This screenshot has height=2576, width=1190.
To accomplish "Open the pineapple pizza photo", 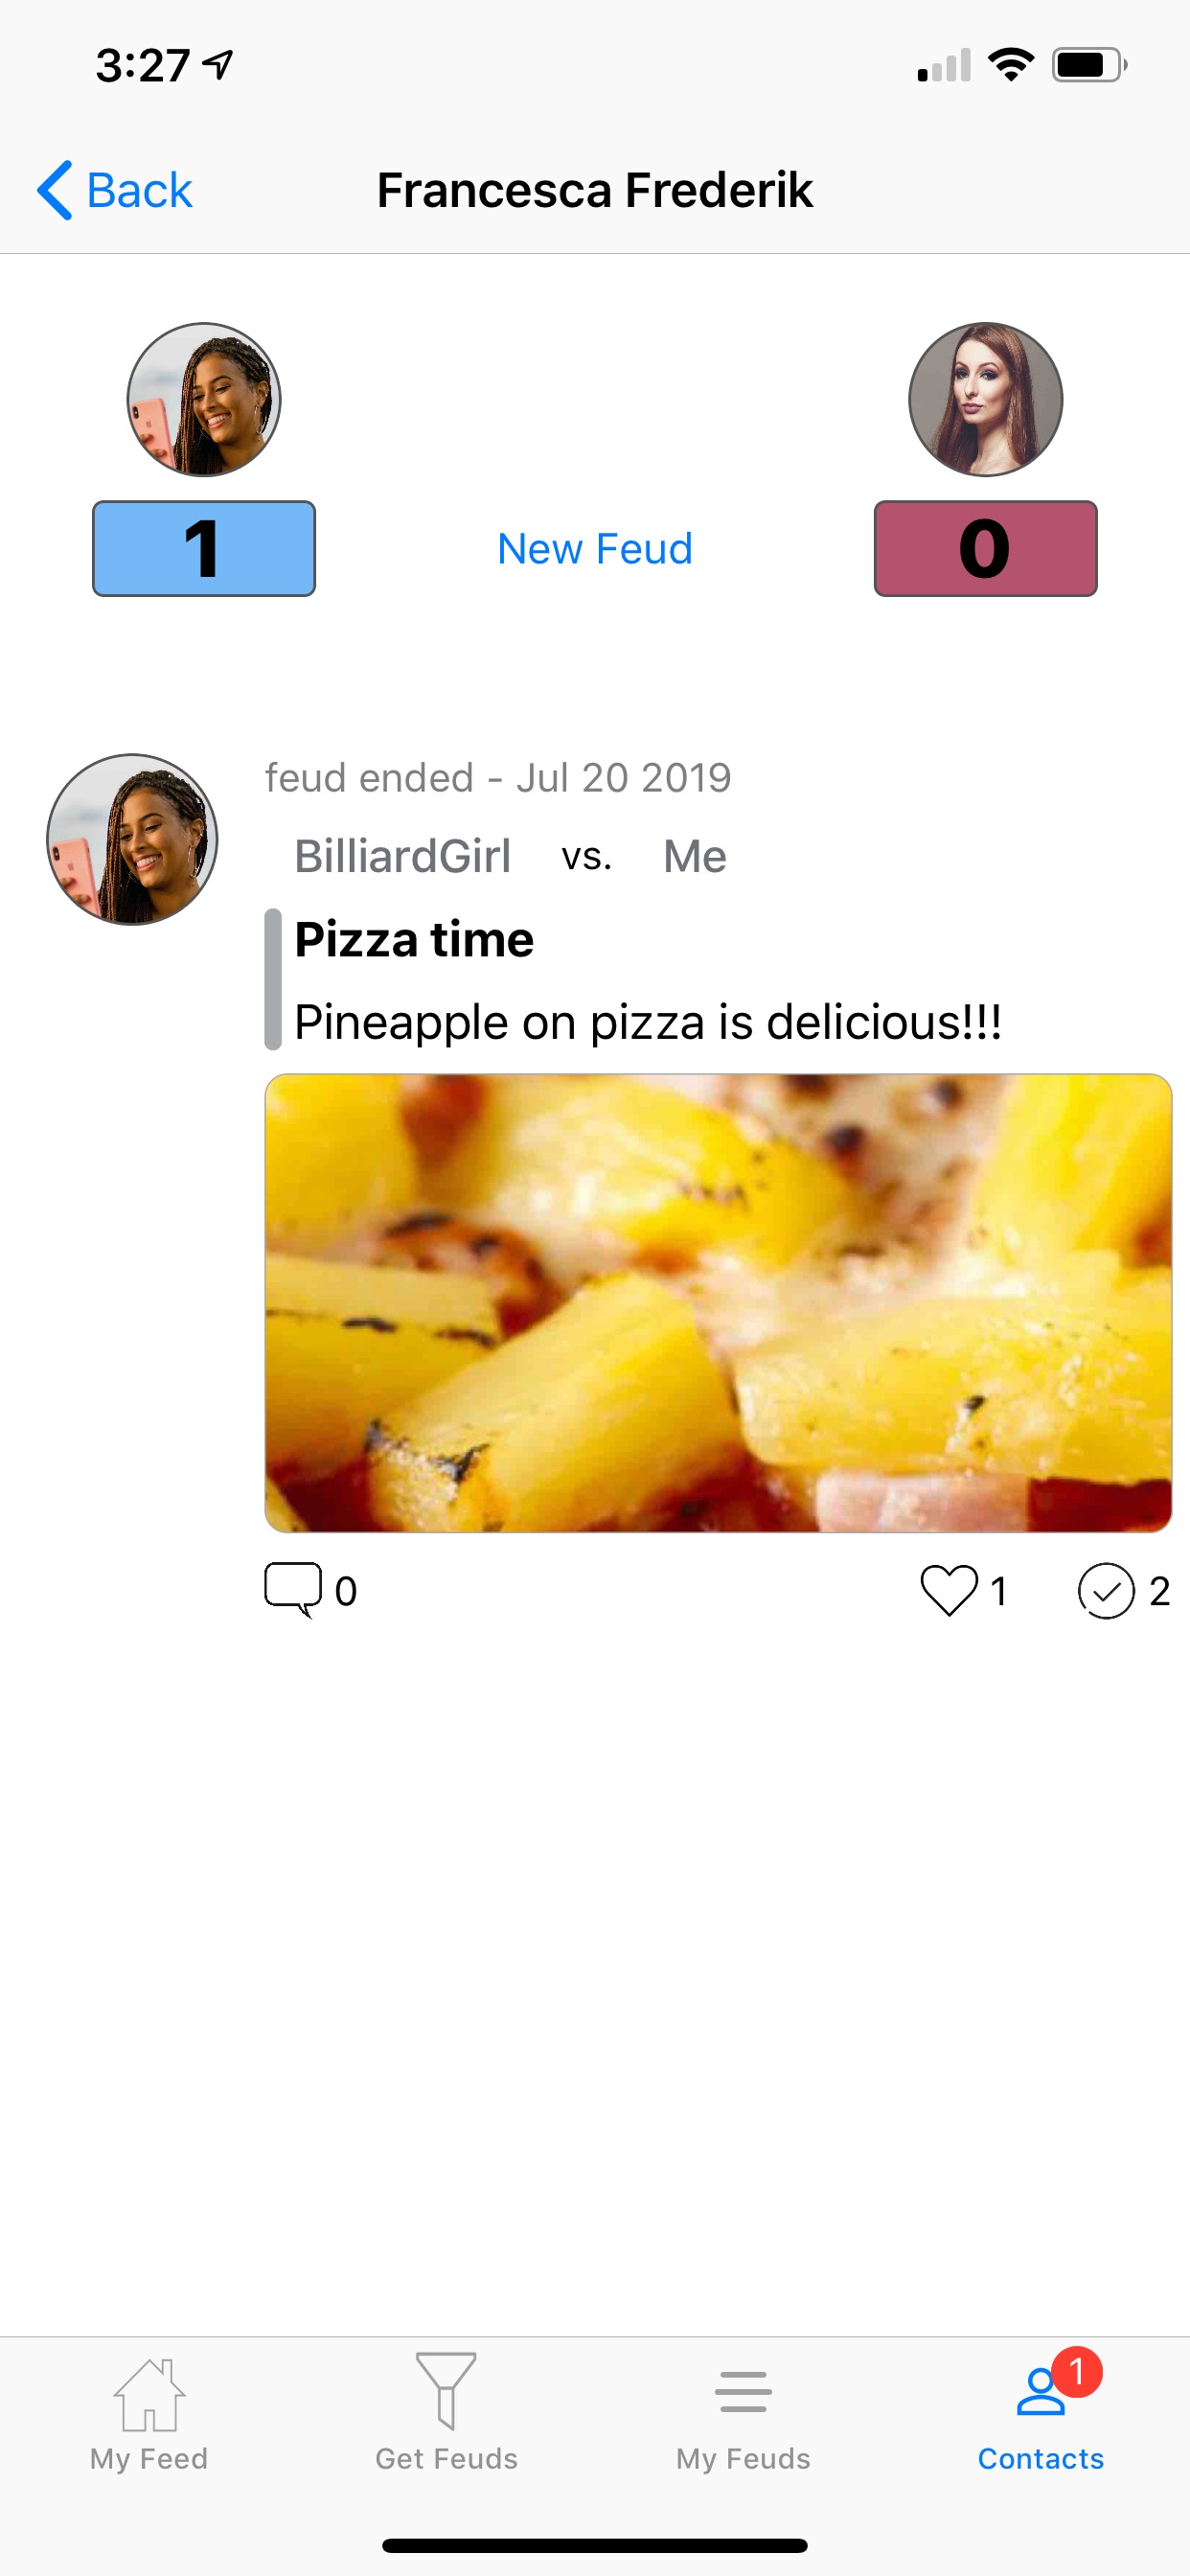I will coord(718,1303).
